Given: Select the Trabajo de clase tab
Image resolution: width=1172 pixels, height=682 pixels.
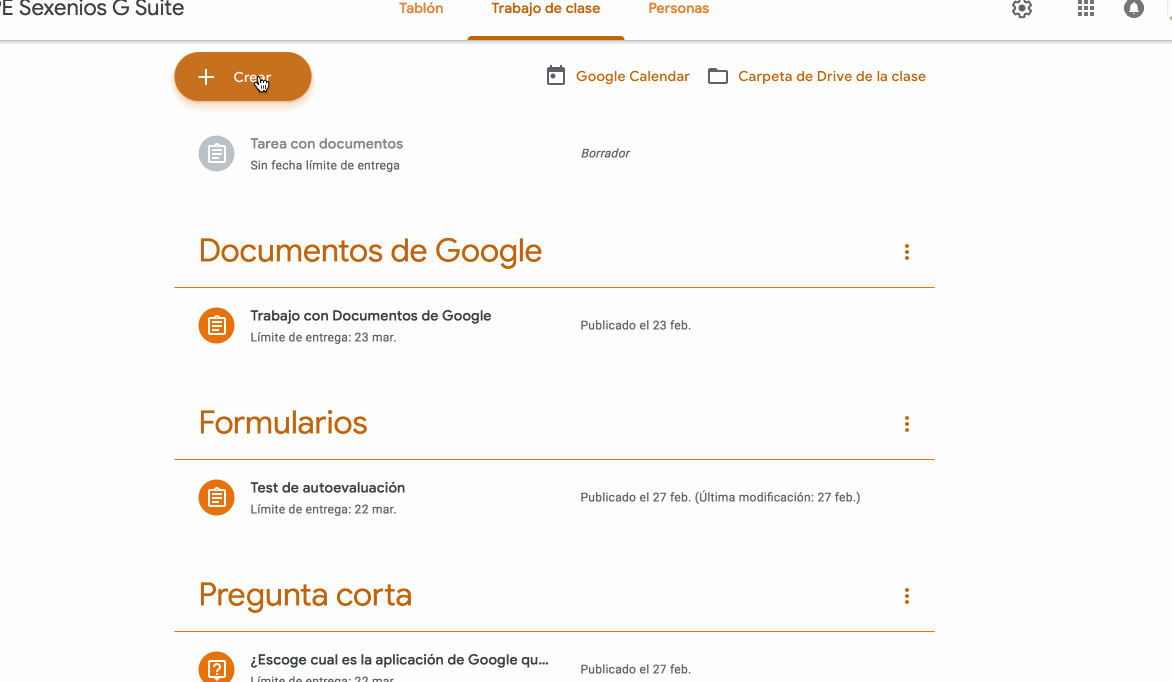Looking at the screenshot, I should [x=546, y=9].
